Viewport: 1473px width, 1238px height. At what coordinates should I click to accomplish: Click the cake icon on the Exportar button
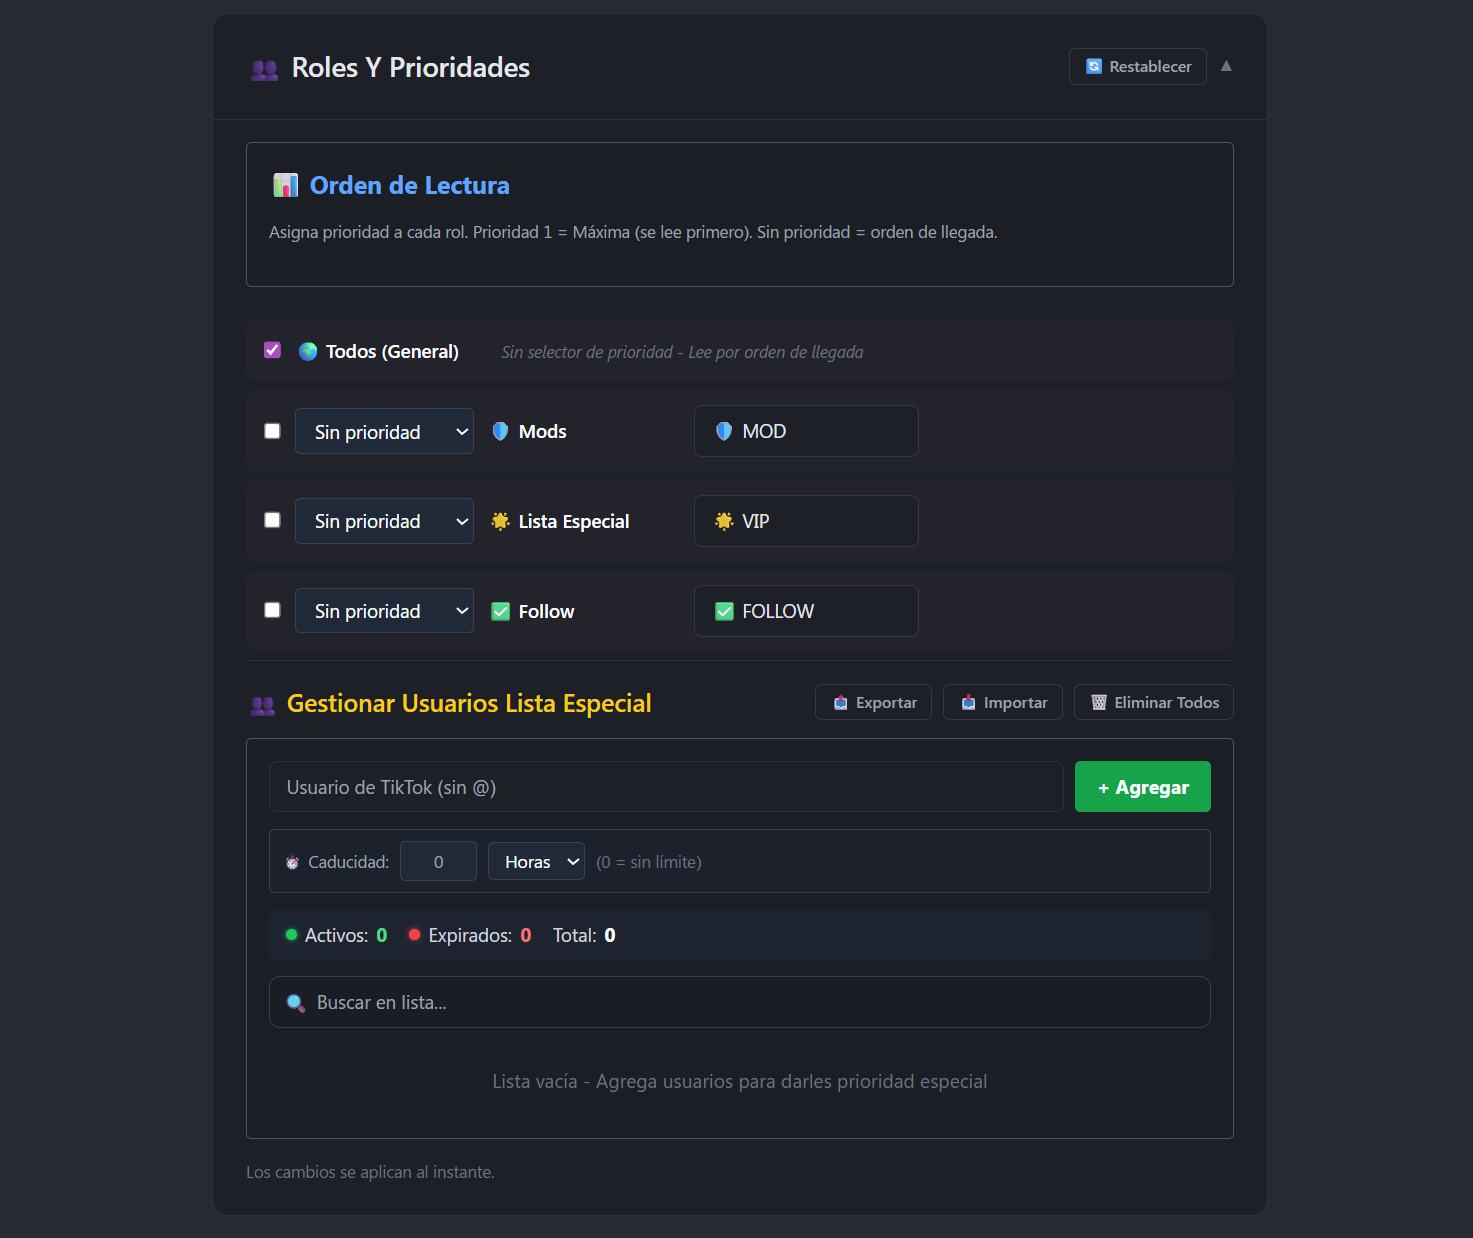coord(839,702)
